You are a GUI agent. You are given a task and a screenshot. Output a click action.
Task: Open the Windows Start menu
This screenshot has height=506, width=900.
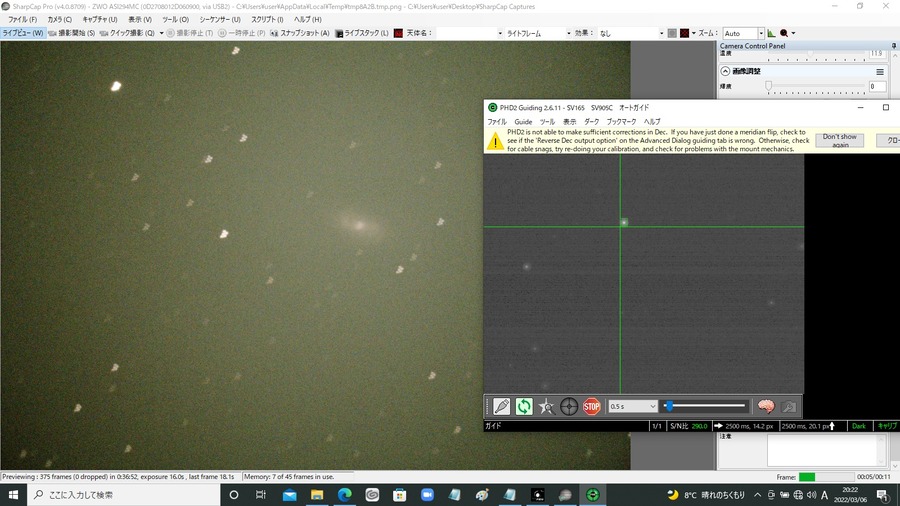pos(13,495)
